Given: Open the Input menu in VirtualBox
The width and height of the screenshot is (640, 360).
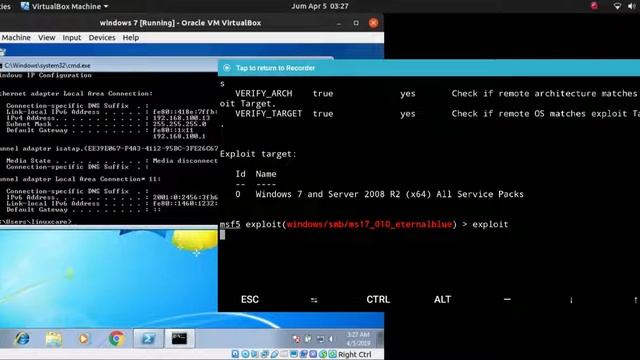Looking at the screenshot, I should (x=71, y=37).
